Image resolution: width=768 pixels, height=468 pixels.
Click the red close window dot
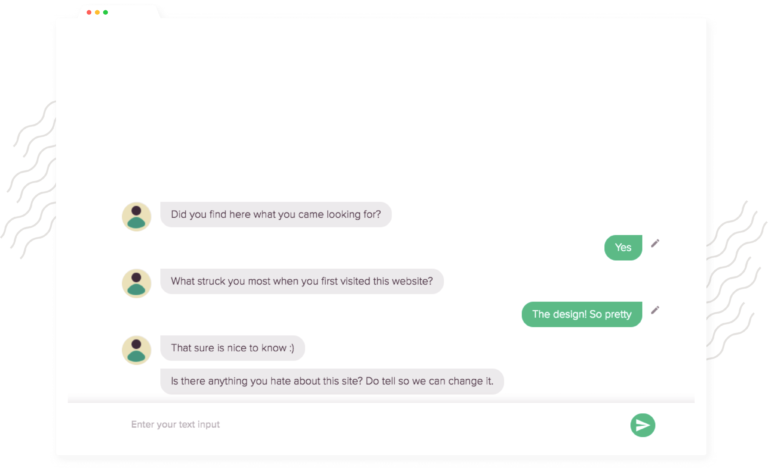89,12
